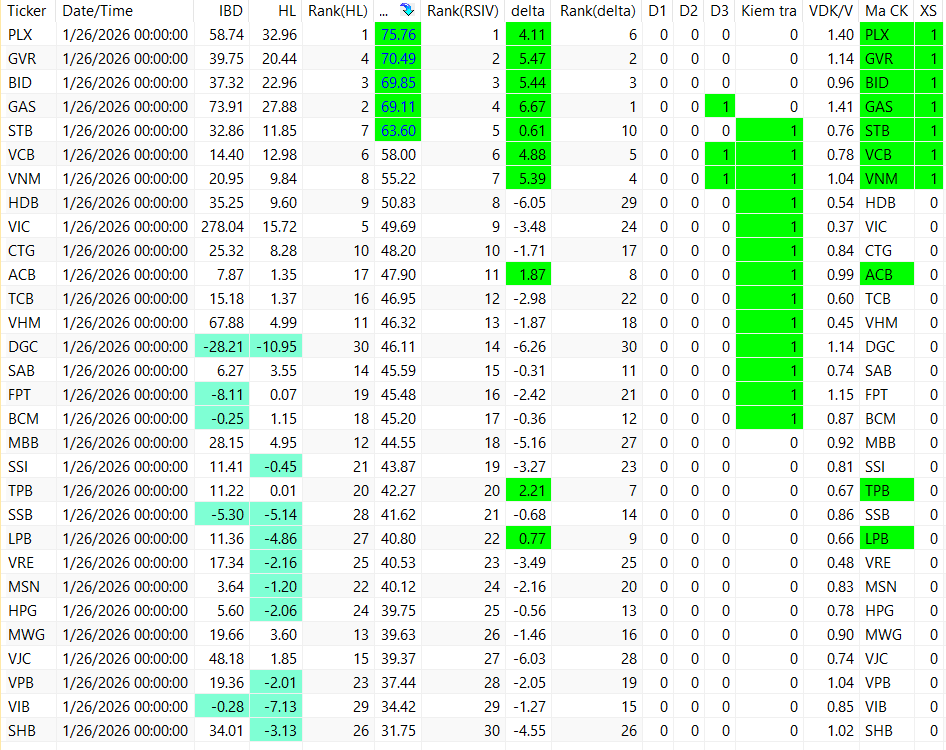
Task: Click the D3 column header
Action: [719, 11]
